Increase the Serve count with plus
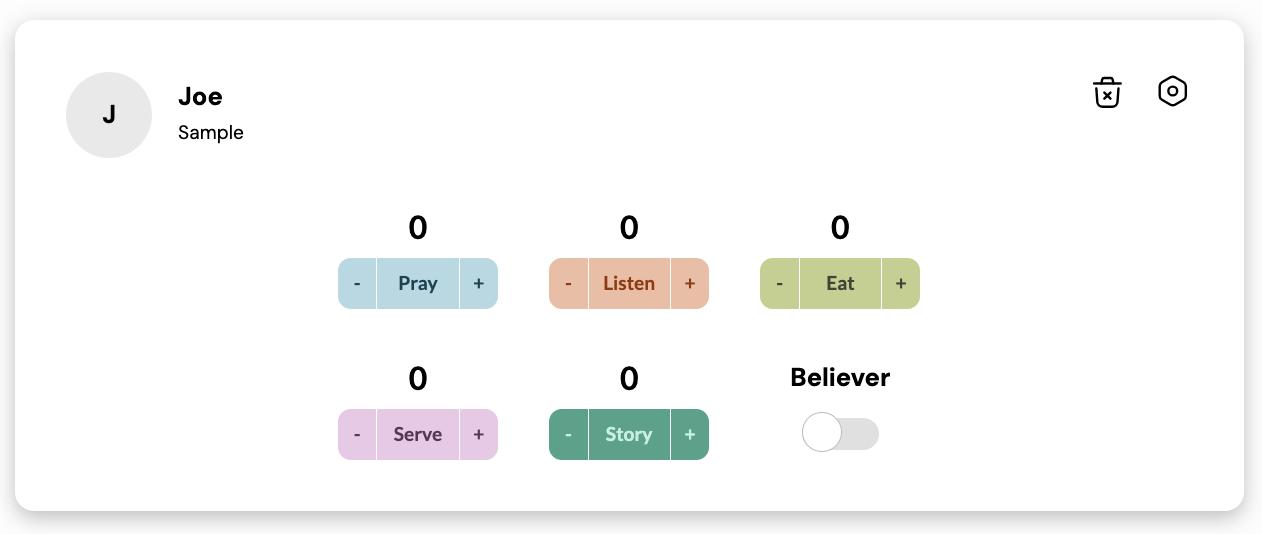 tap(479, 434)
